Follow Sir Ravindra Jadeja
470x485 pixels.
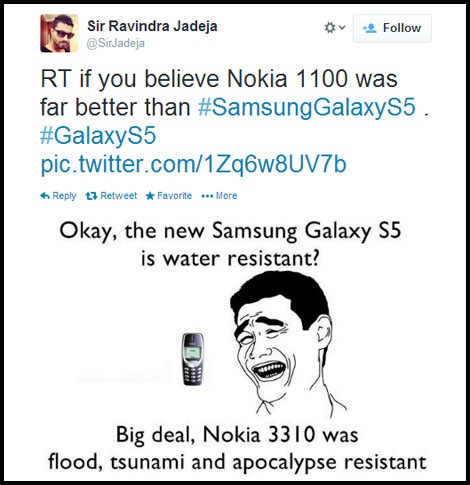[x=392, y=28]
